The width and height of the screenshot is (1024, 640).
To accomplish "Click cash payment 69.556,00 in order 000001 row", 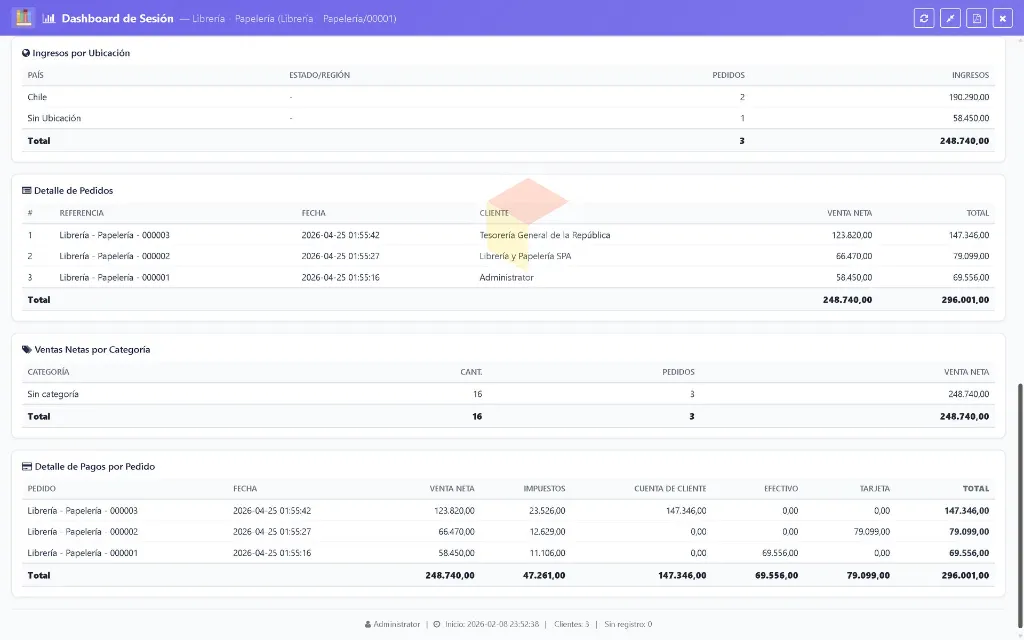I will coord(780,553).
